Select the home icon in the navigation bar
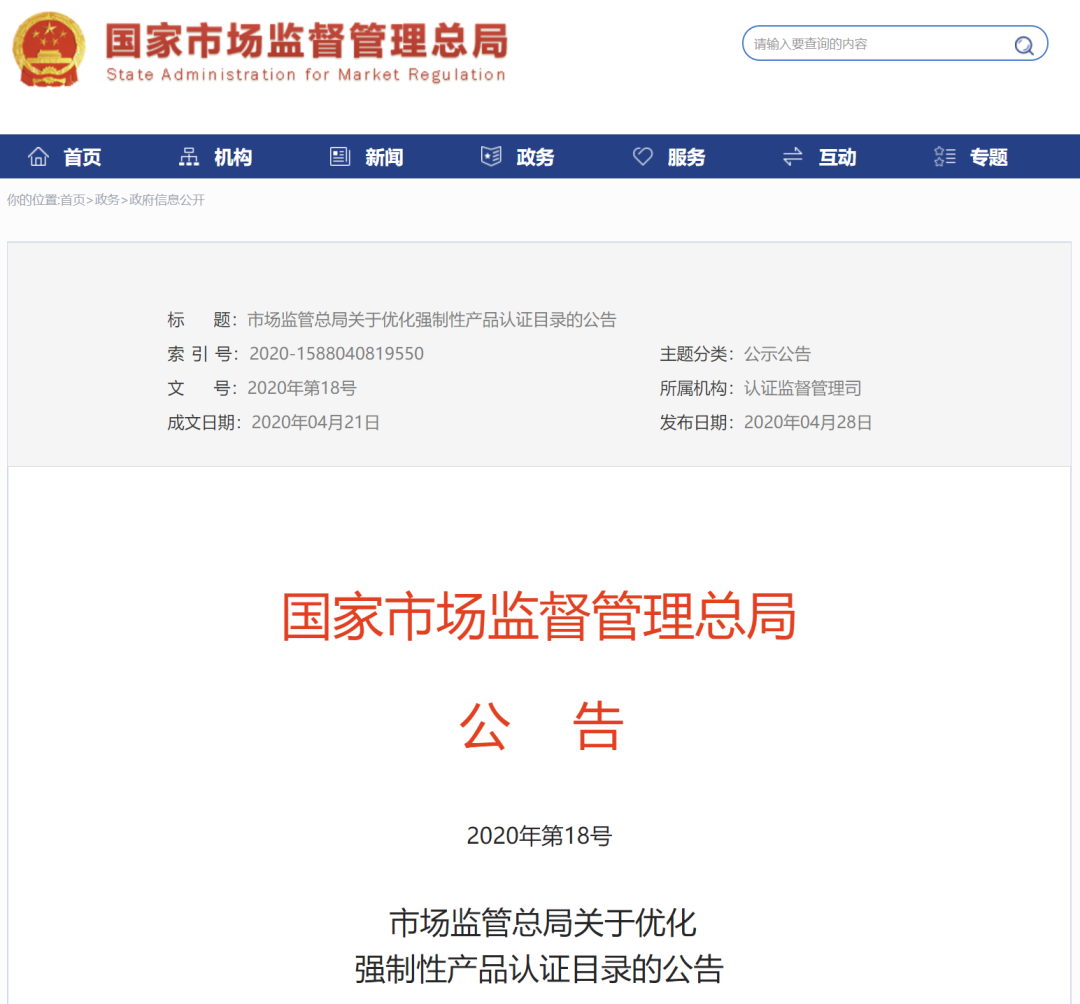The width and height of the screenshot is (1080, 1004). [x=38, y=156]
